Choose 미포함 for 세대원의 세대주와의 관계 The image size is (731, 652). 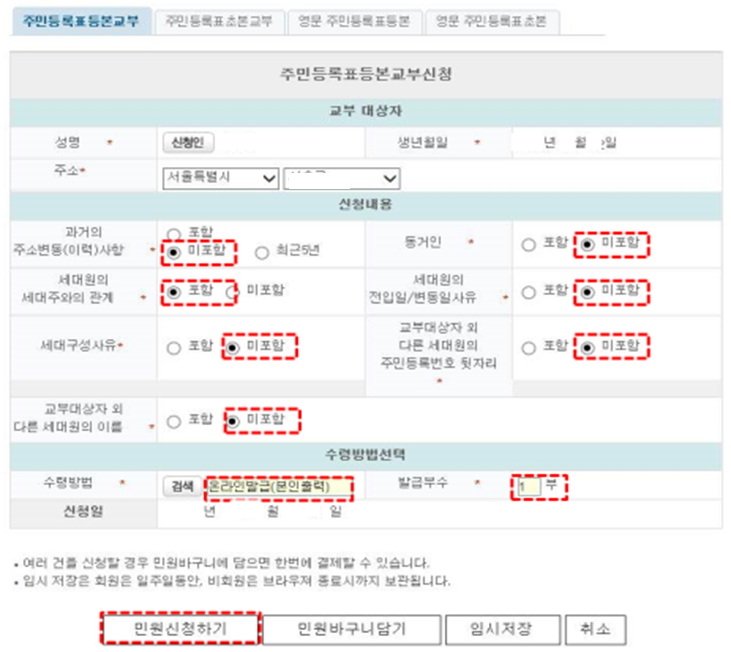pos(233,291)
